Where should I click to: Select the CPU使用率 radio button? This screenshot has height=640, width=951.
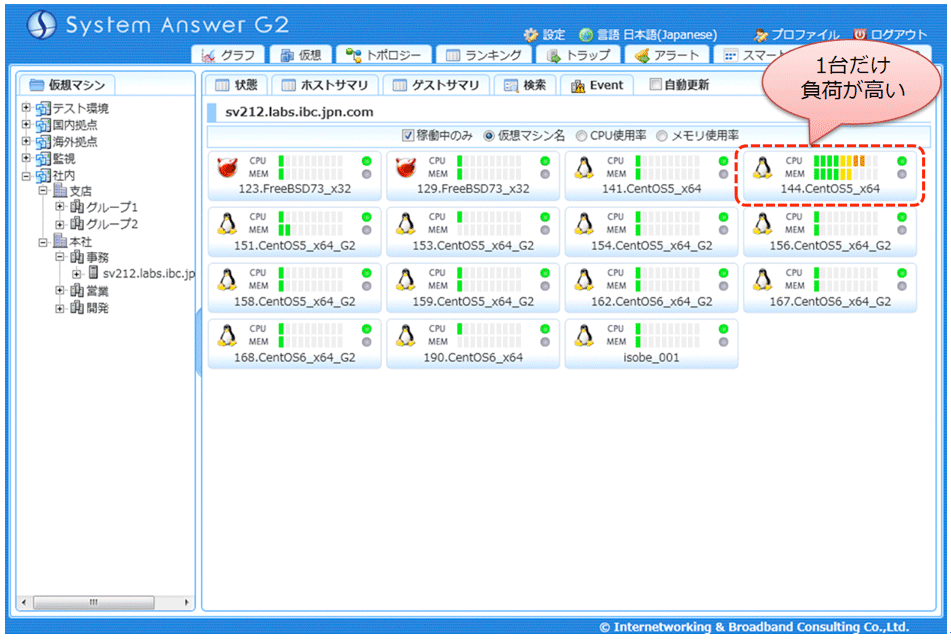pyautogui.click(x=581, y=136)
